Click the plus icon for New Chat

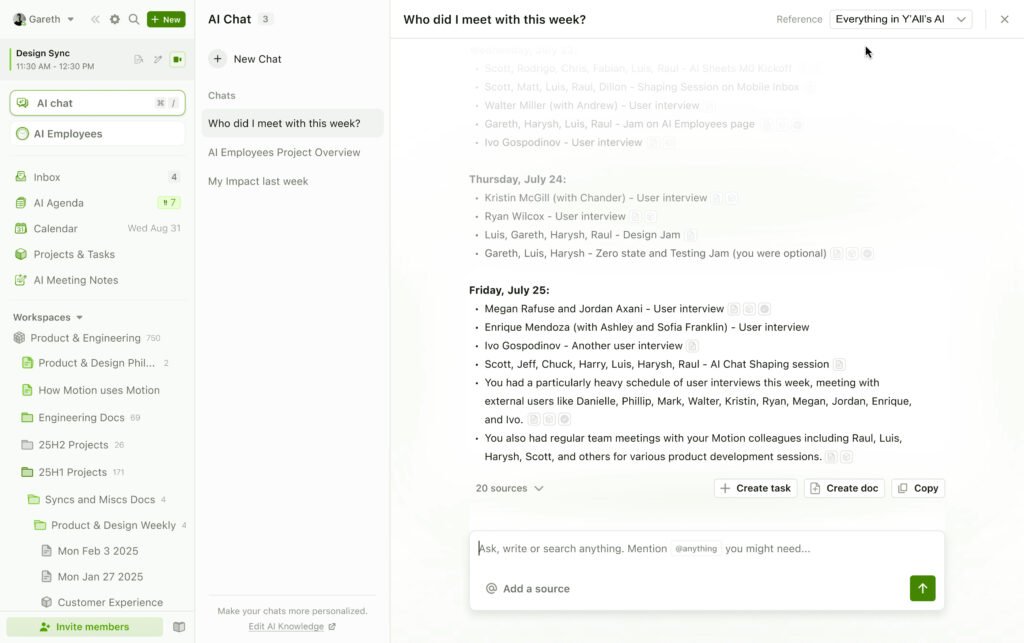coord(217,59)
